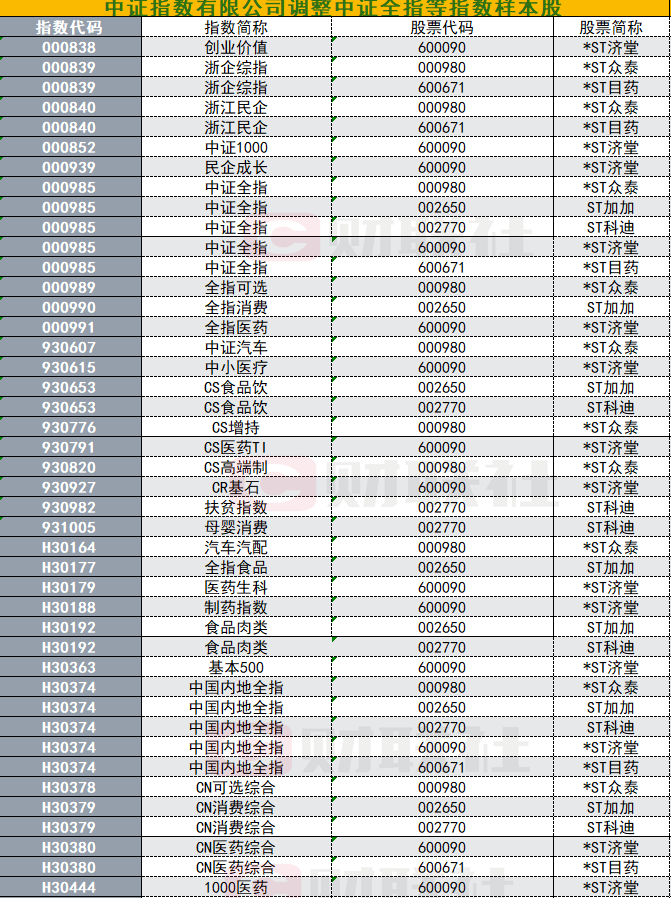
Task: Select the 指数简称 column header
Action: click(x=236, y=27)
